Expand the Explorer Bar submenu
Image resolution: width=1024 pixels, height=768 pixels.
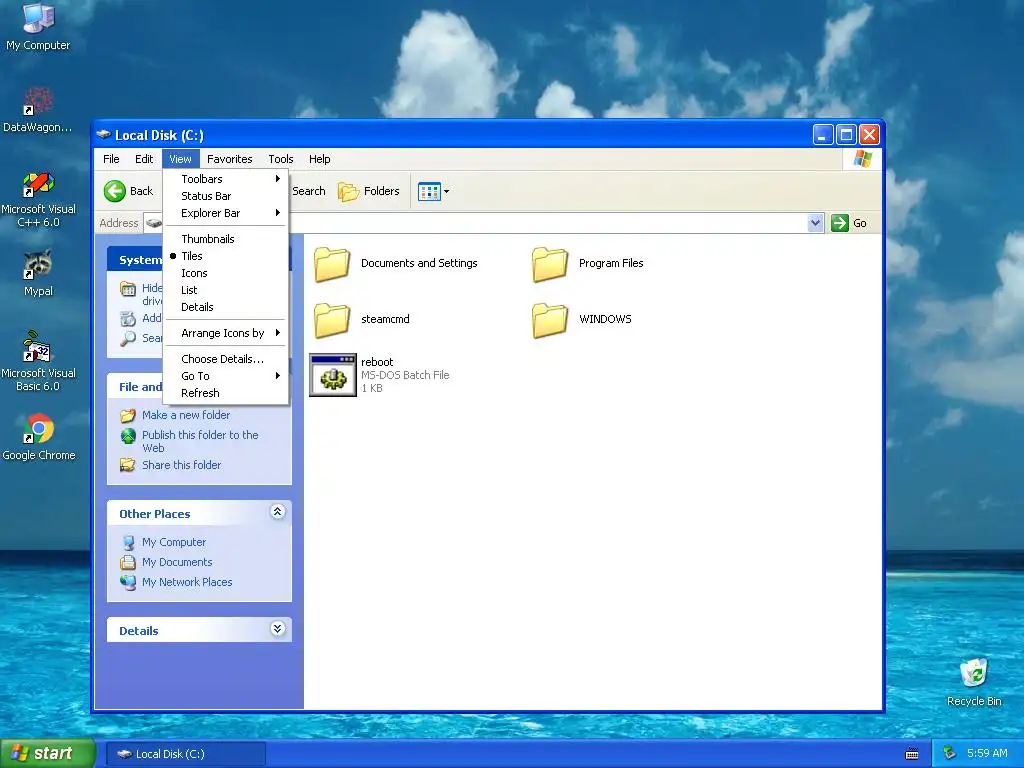pos(225,213)
